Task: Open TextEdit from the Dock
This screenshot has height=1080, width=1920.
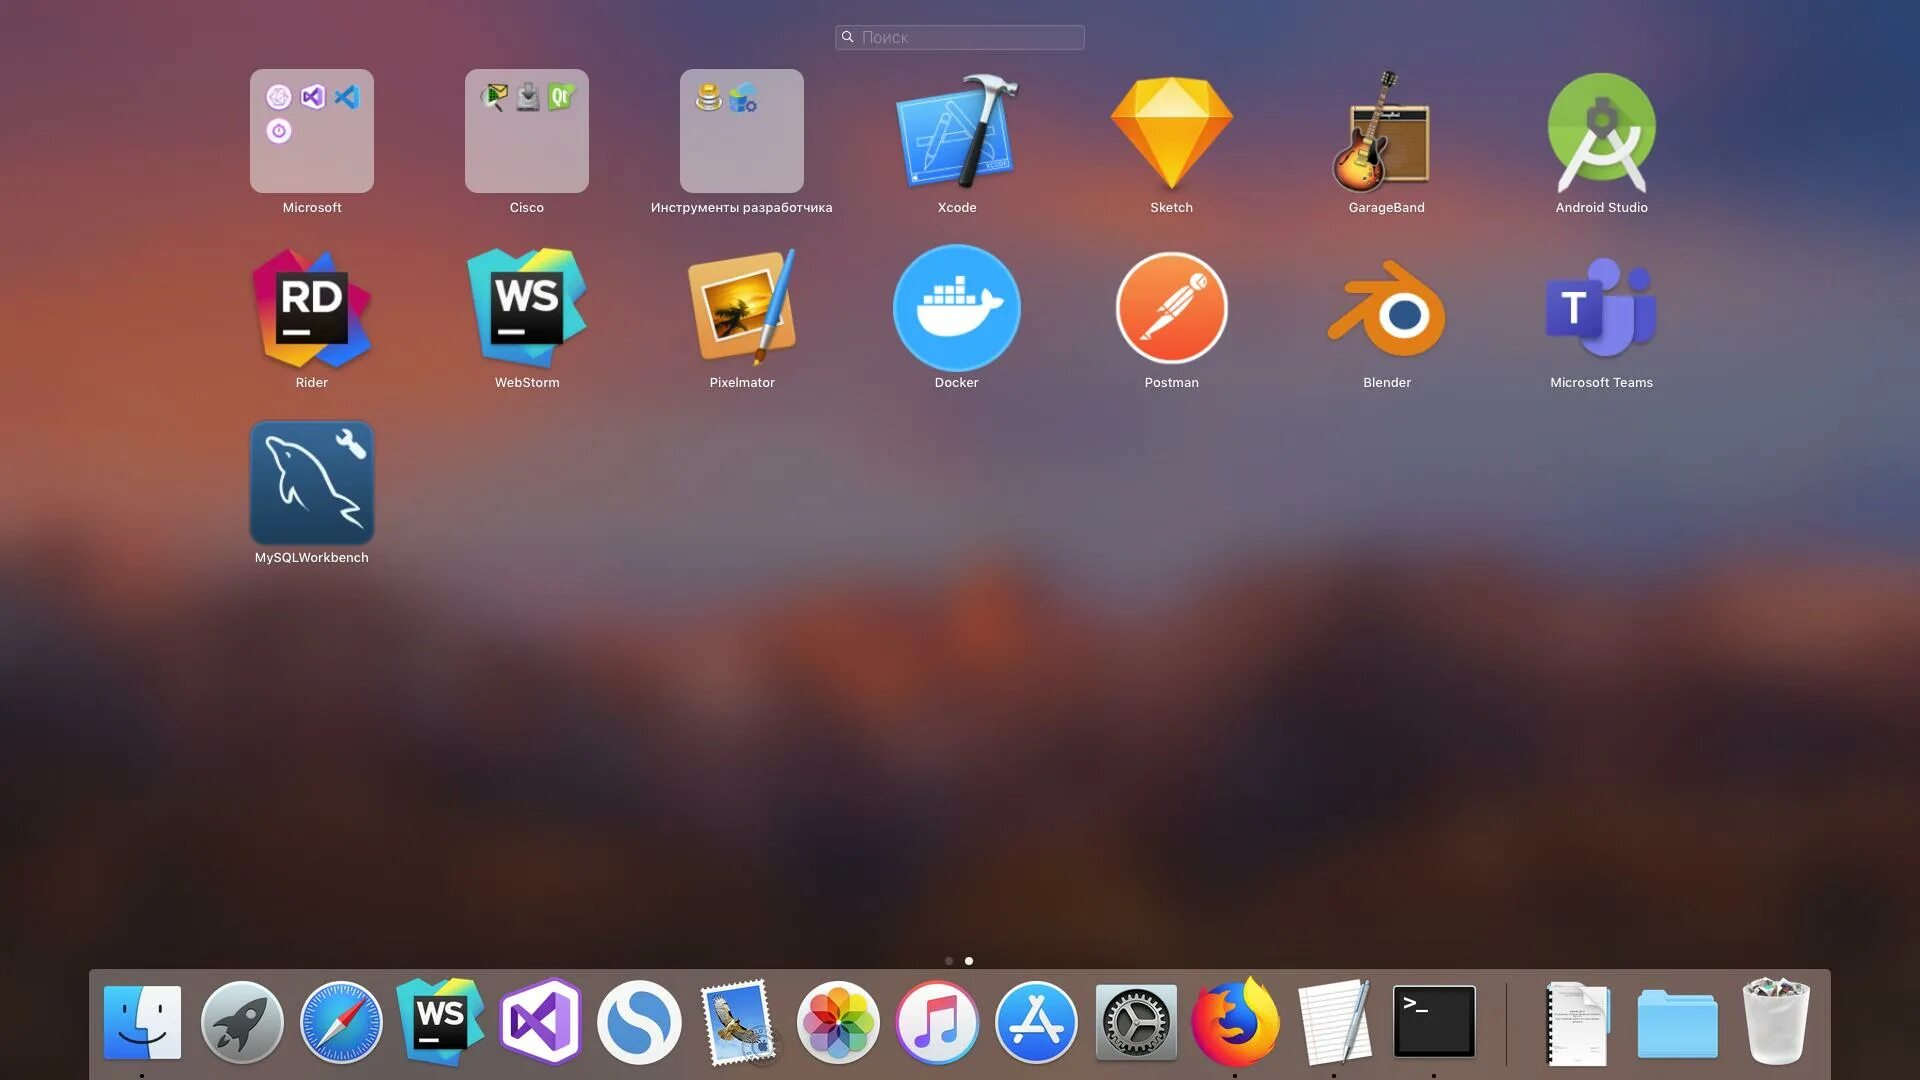Action: (1334, 1022)
